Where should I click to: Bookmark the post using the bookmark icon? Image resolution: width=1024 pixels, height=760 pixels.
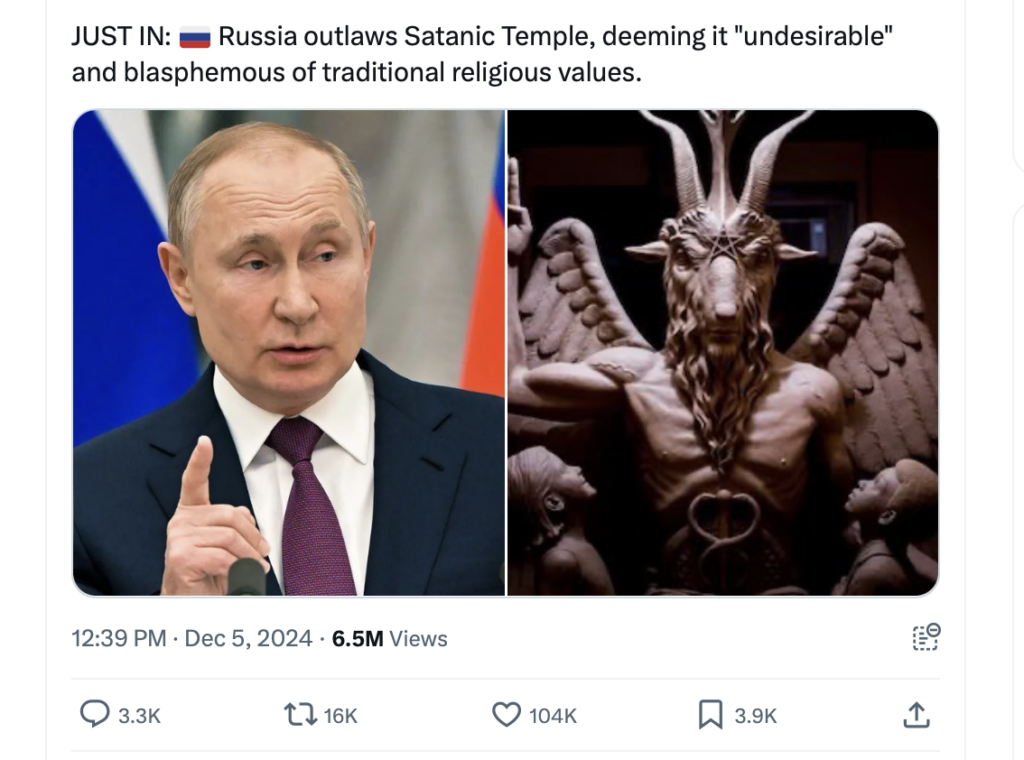(x=711, y=714)
